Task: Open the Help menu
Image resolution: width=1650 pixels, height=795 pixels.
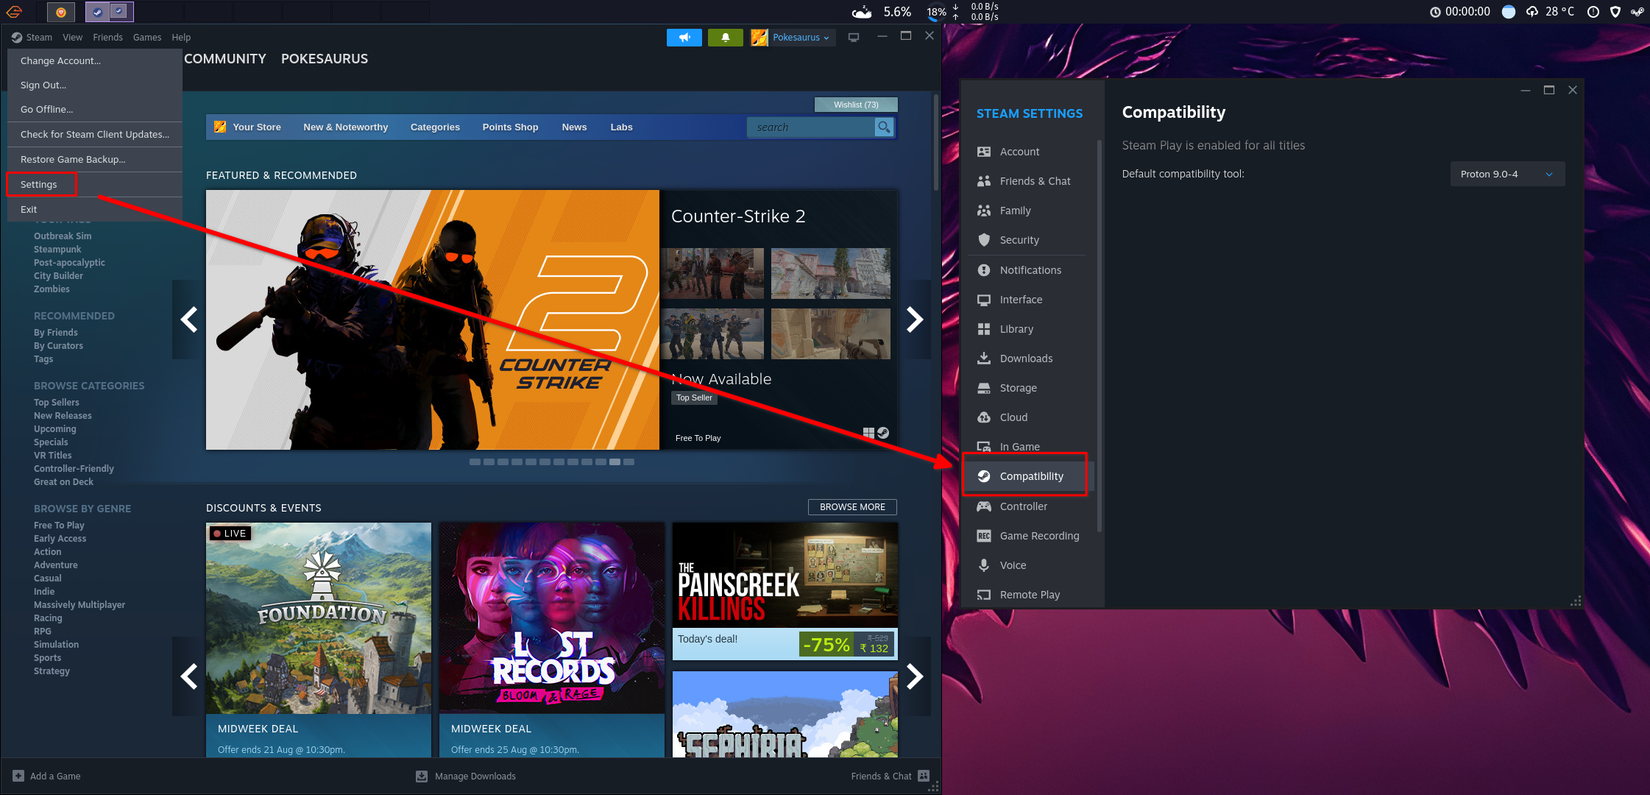Action: pos(181,37)
